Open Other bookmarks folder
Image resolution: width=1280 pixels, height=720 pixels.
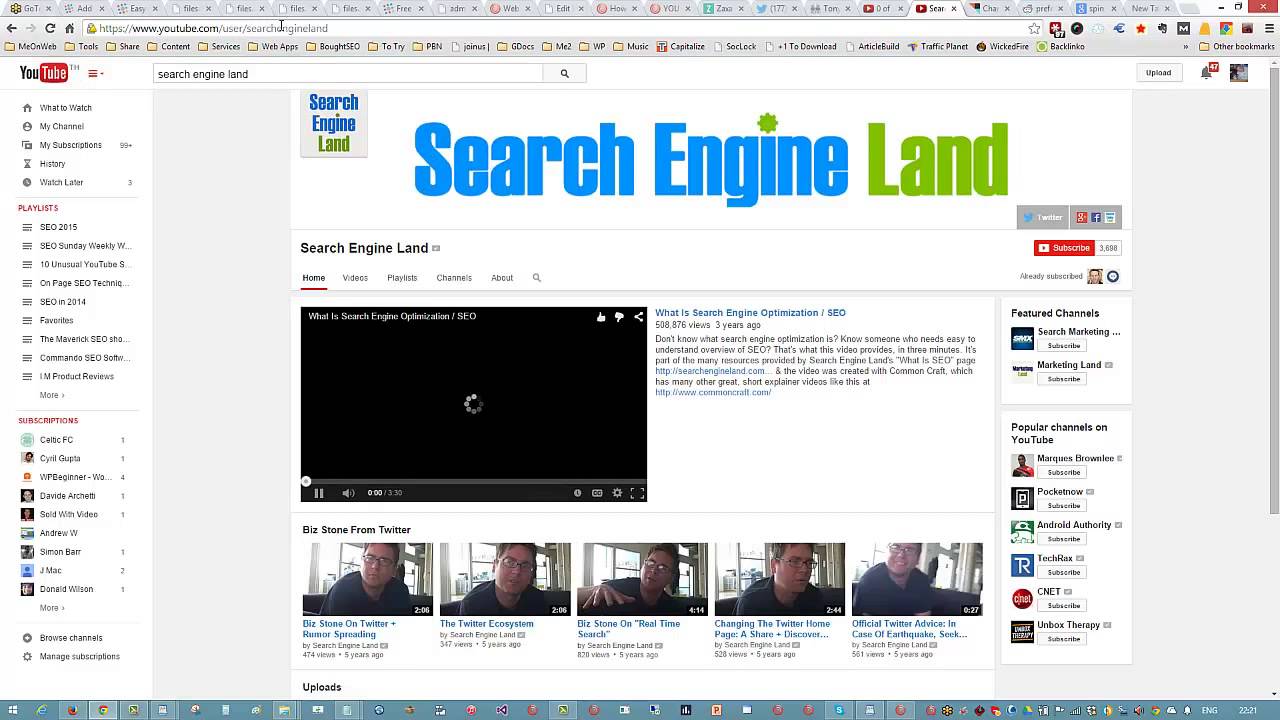click(1236, 46)
